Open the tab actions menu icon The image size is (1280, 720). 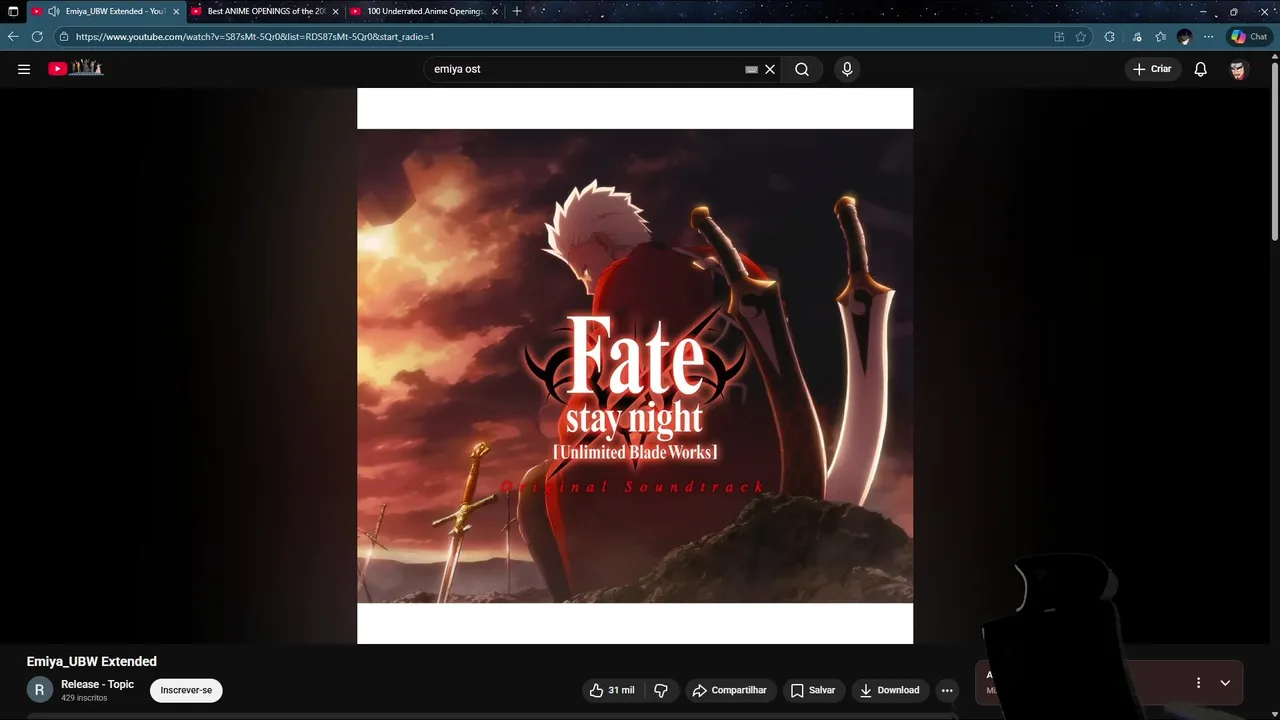click(13, 12)
